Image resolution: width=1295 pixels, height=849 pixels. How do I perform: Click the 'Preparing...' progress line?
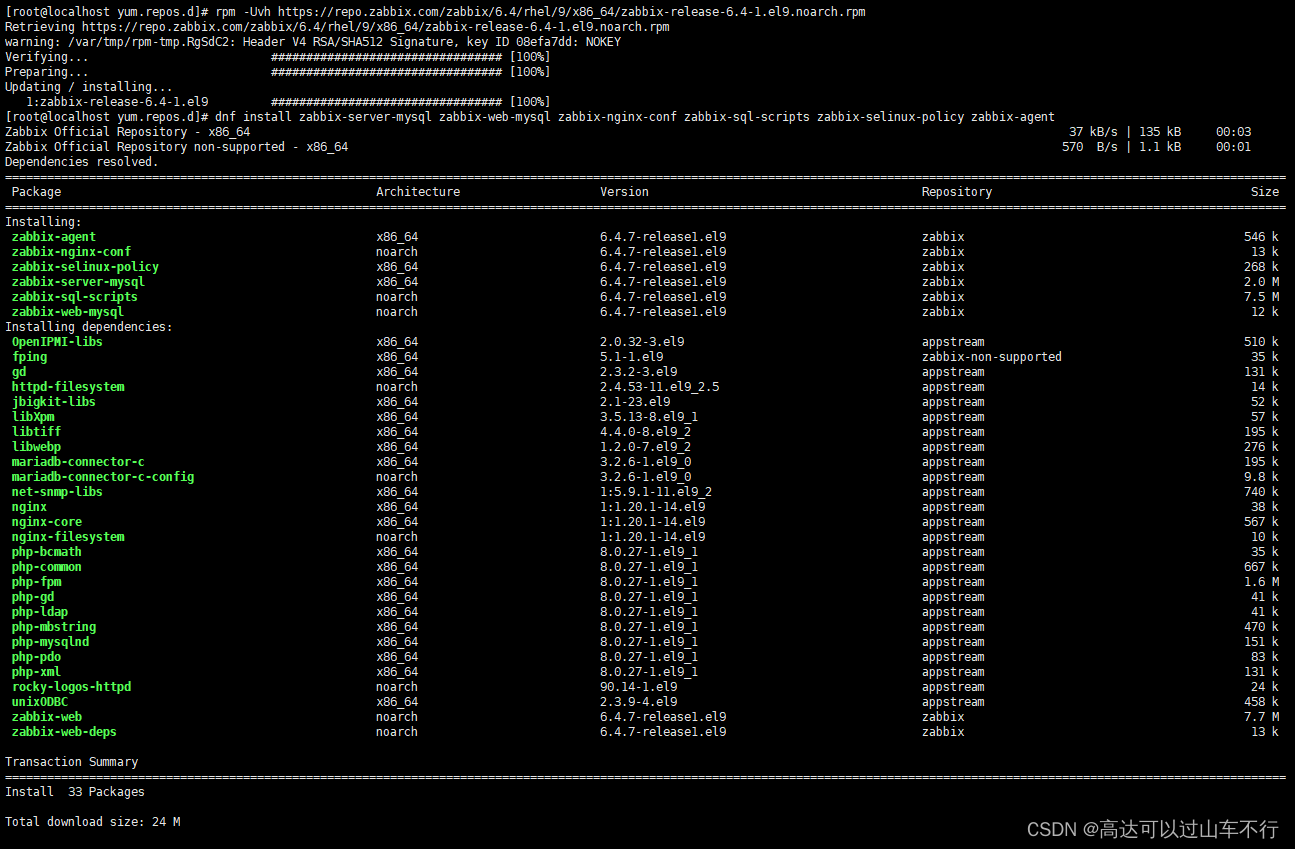point(278,72)
